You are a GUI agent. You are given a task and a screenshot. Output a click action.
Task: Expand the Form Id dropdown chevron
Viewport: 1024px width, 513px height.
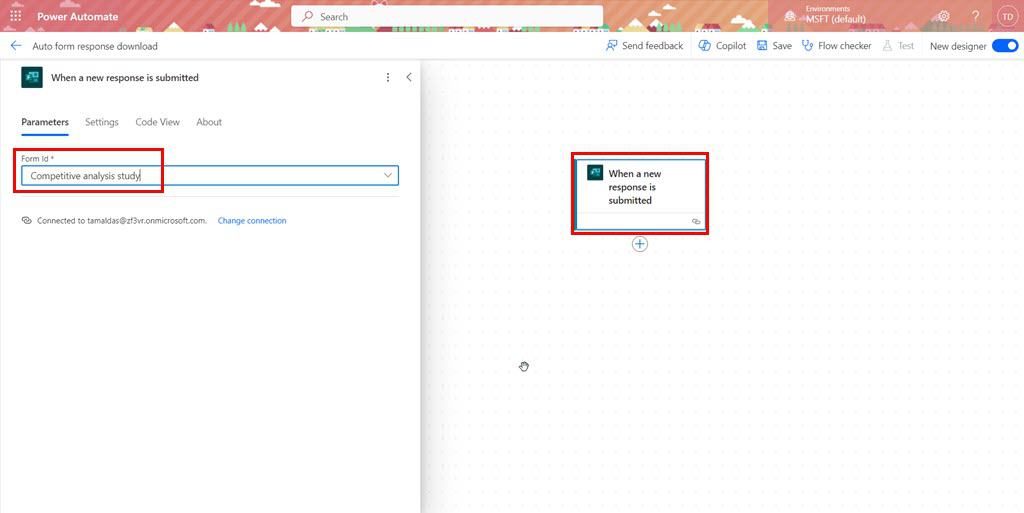pyautogui.click(x=388, y=176)
